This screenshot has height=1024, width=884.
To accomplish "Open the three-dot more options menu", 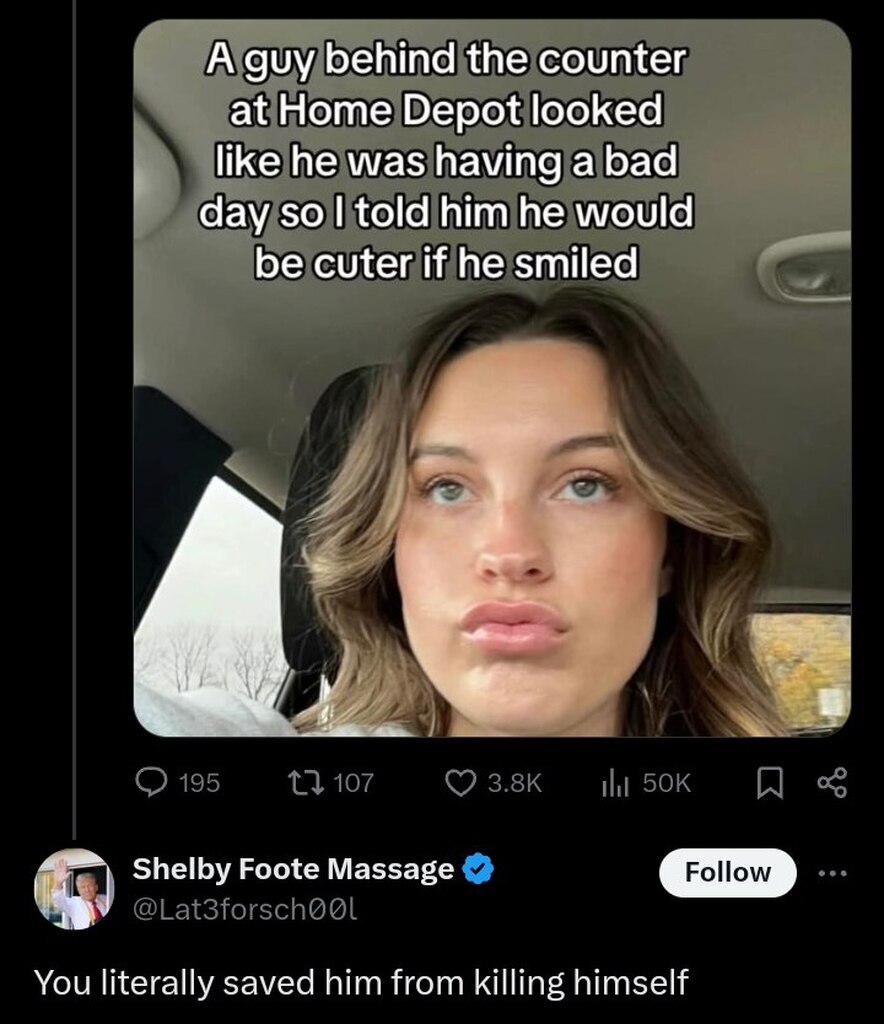I will [x=831, y=872].
